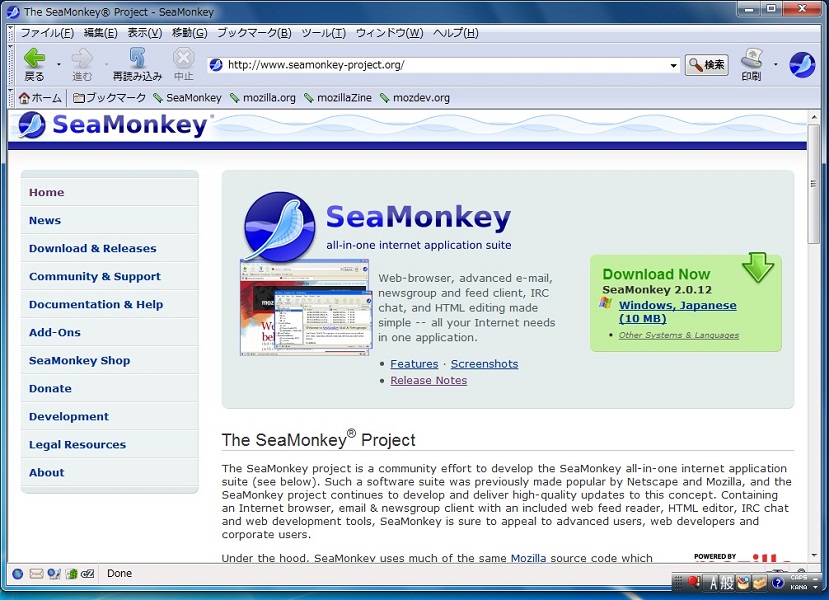This screenshot has width=829, height=600.
Task: Open the mozilla.org bookmark
Action: 263,98
